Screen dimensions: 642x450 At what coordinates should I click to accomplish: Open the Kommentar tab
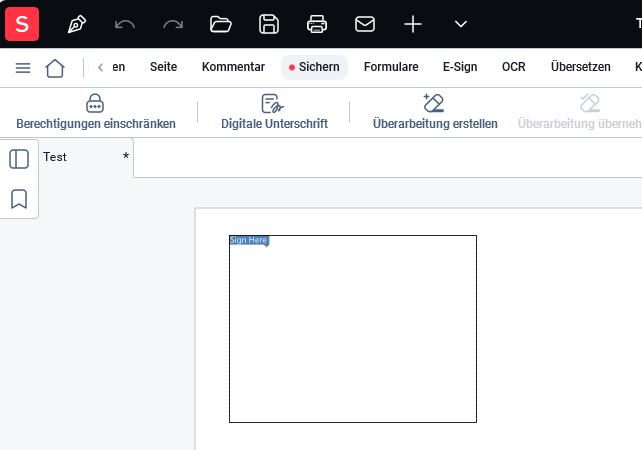pos(233,67)
